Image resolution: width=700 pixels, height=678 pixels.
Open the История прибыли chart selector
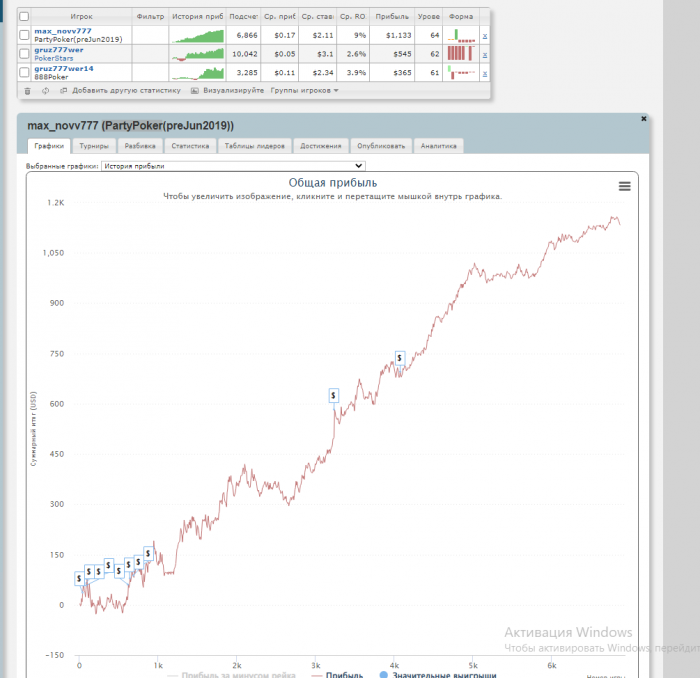pos(233,166)
